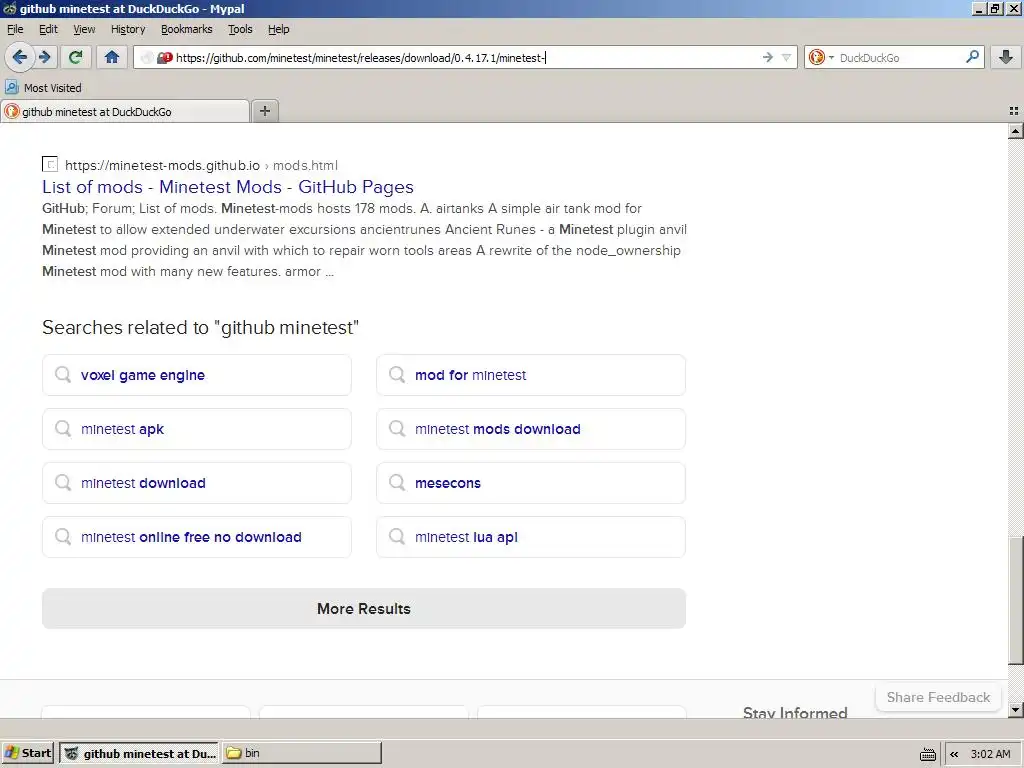The height and width of the screenshot is (768, 1024).
Task: Search related term mod for minetest
Action: pyautogui.click(x=531, y=375)
